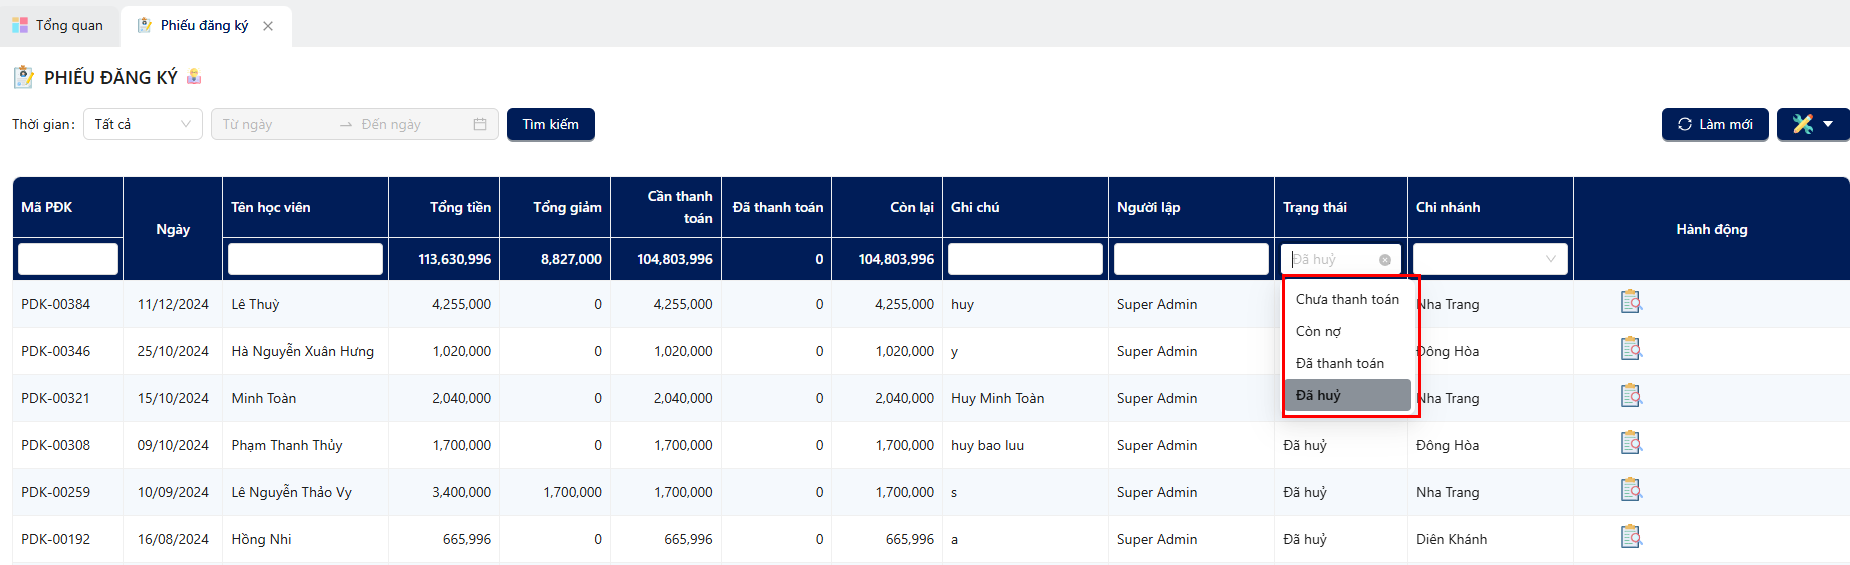Click date 25/10/2024
1850x565 pixels.
pos(173,351)
